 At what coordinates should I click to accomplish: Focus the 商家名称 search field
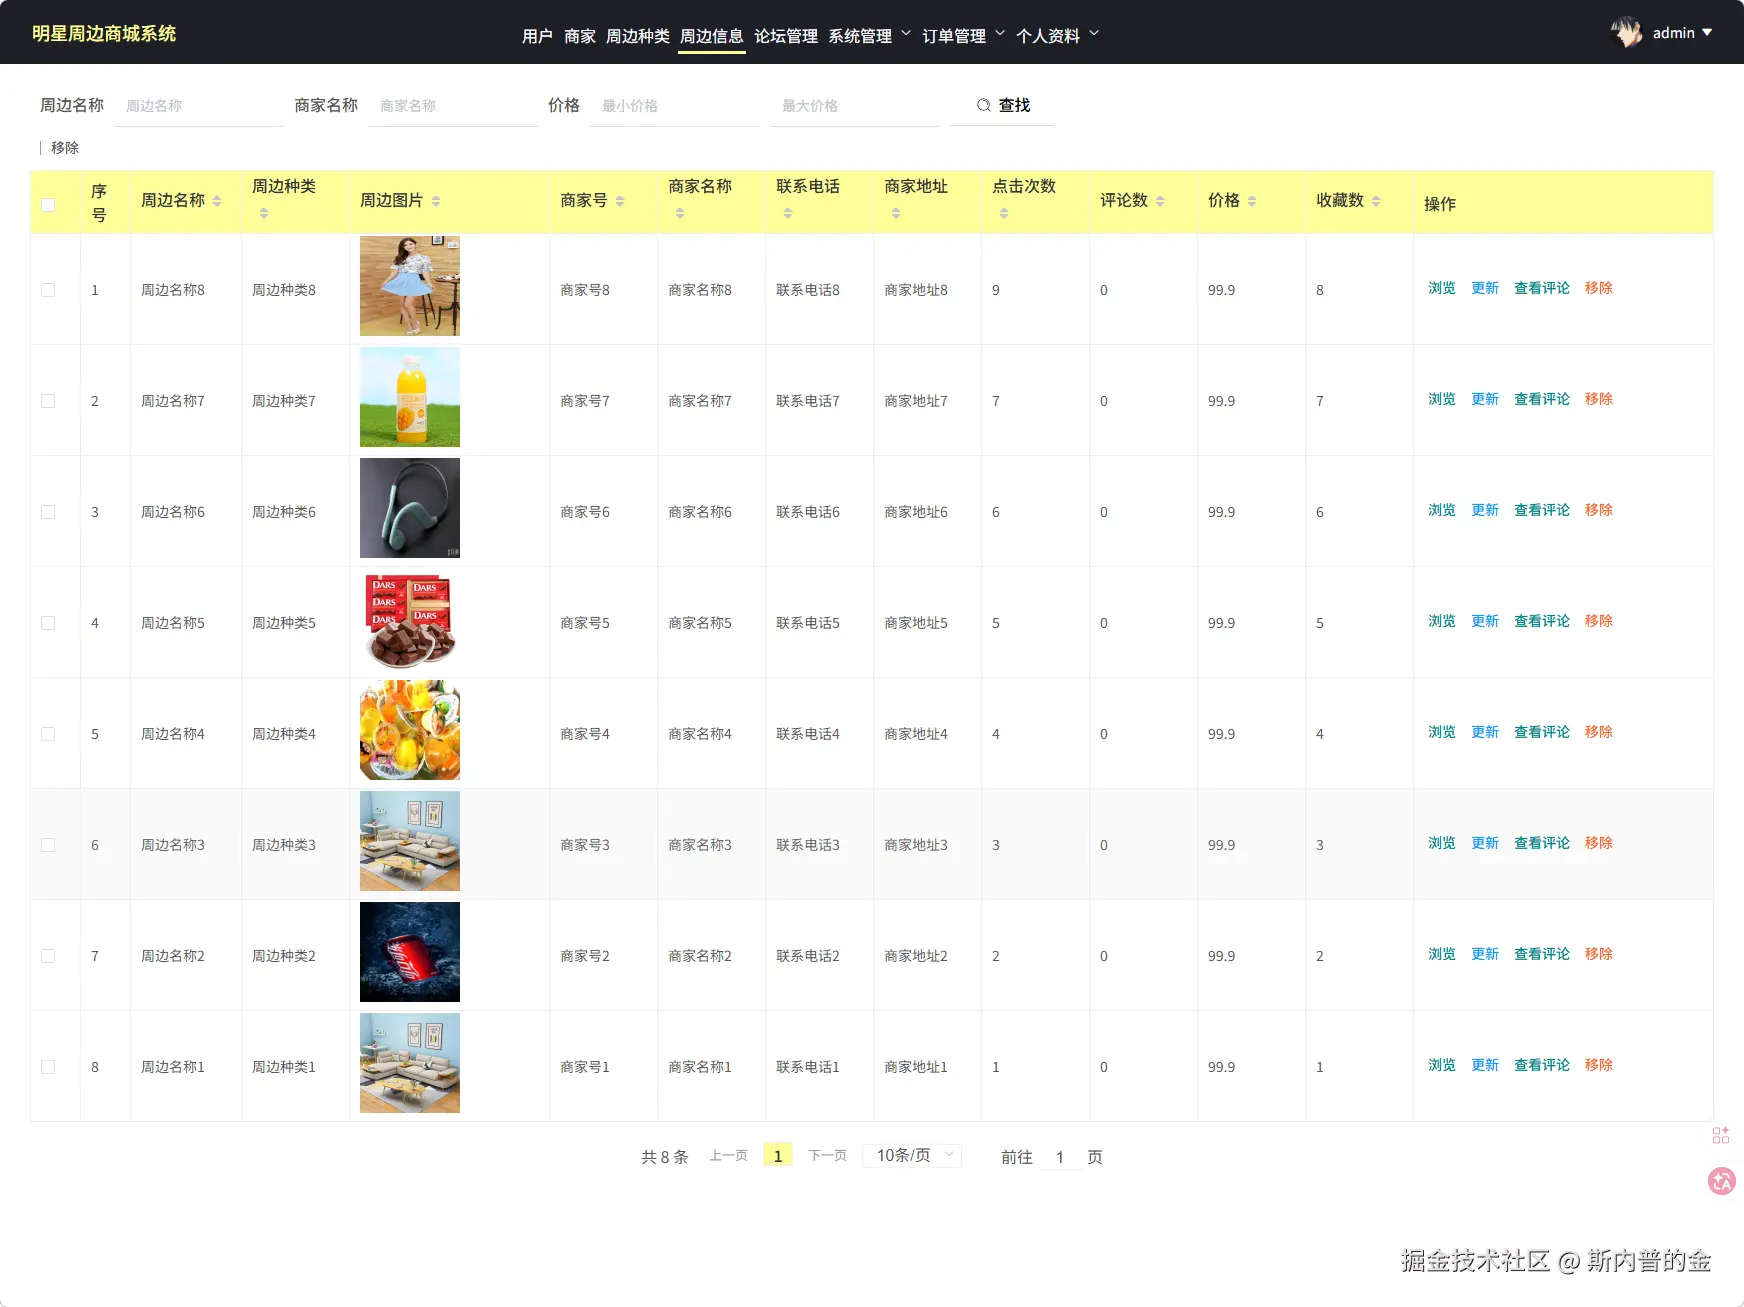click(453, 106)
